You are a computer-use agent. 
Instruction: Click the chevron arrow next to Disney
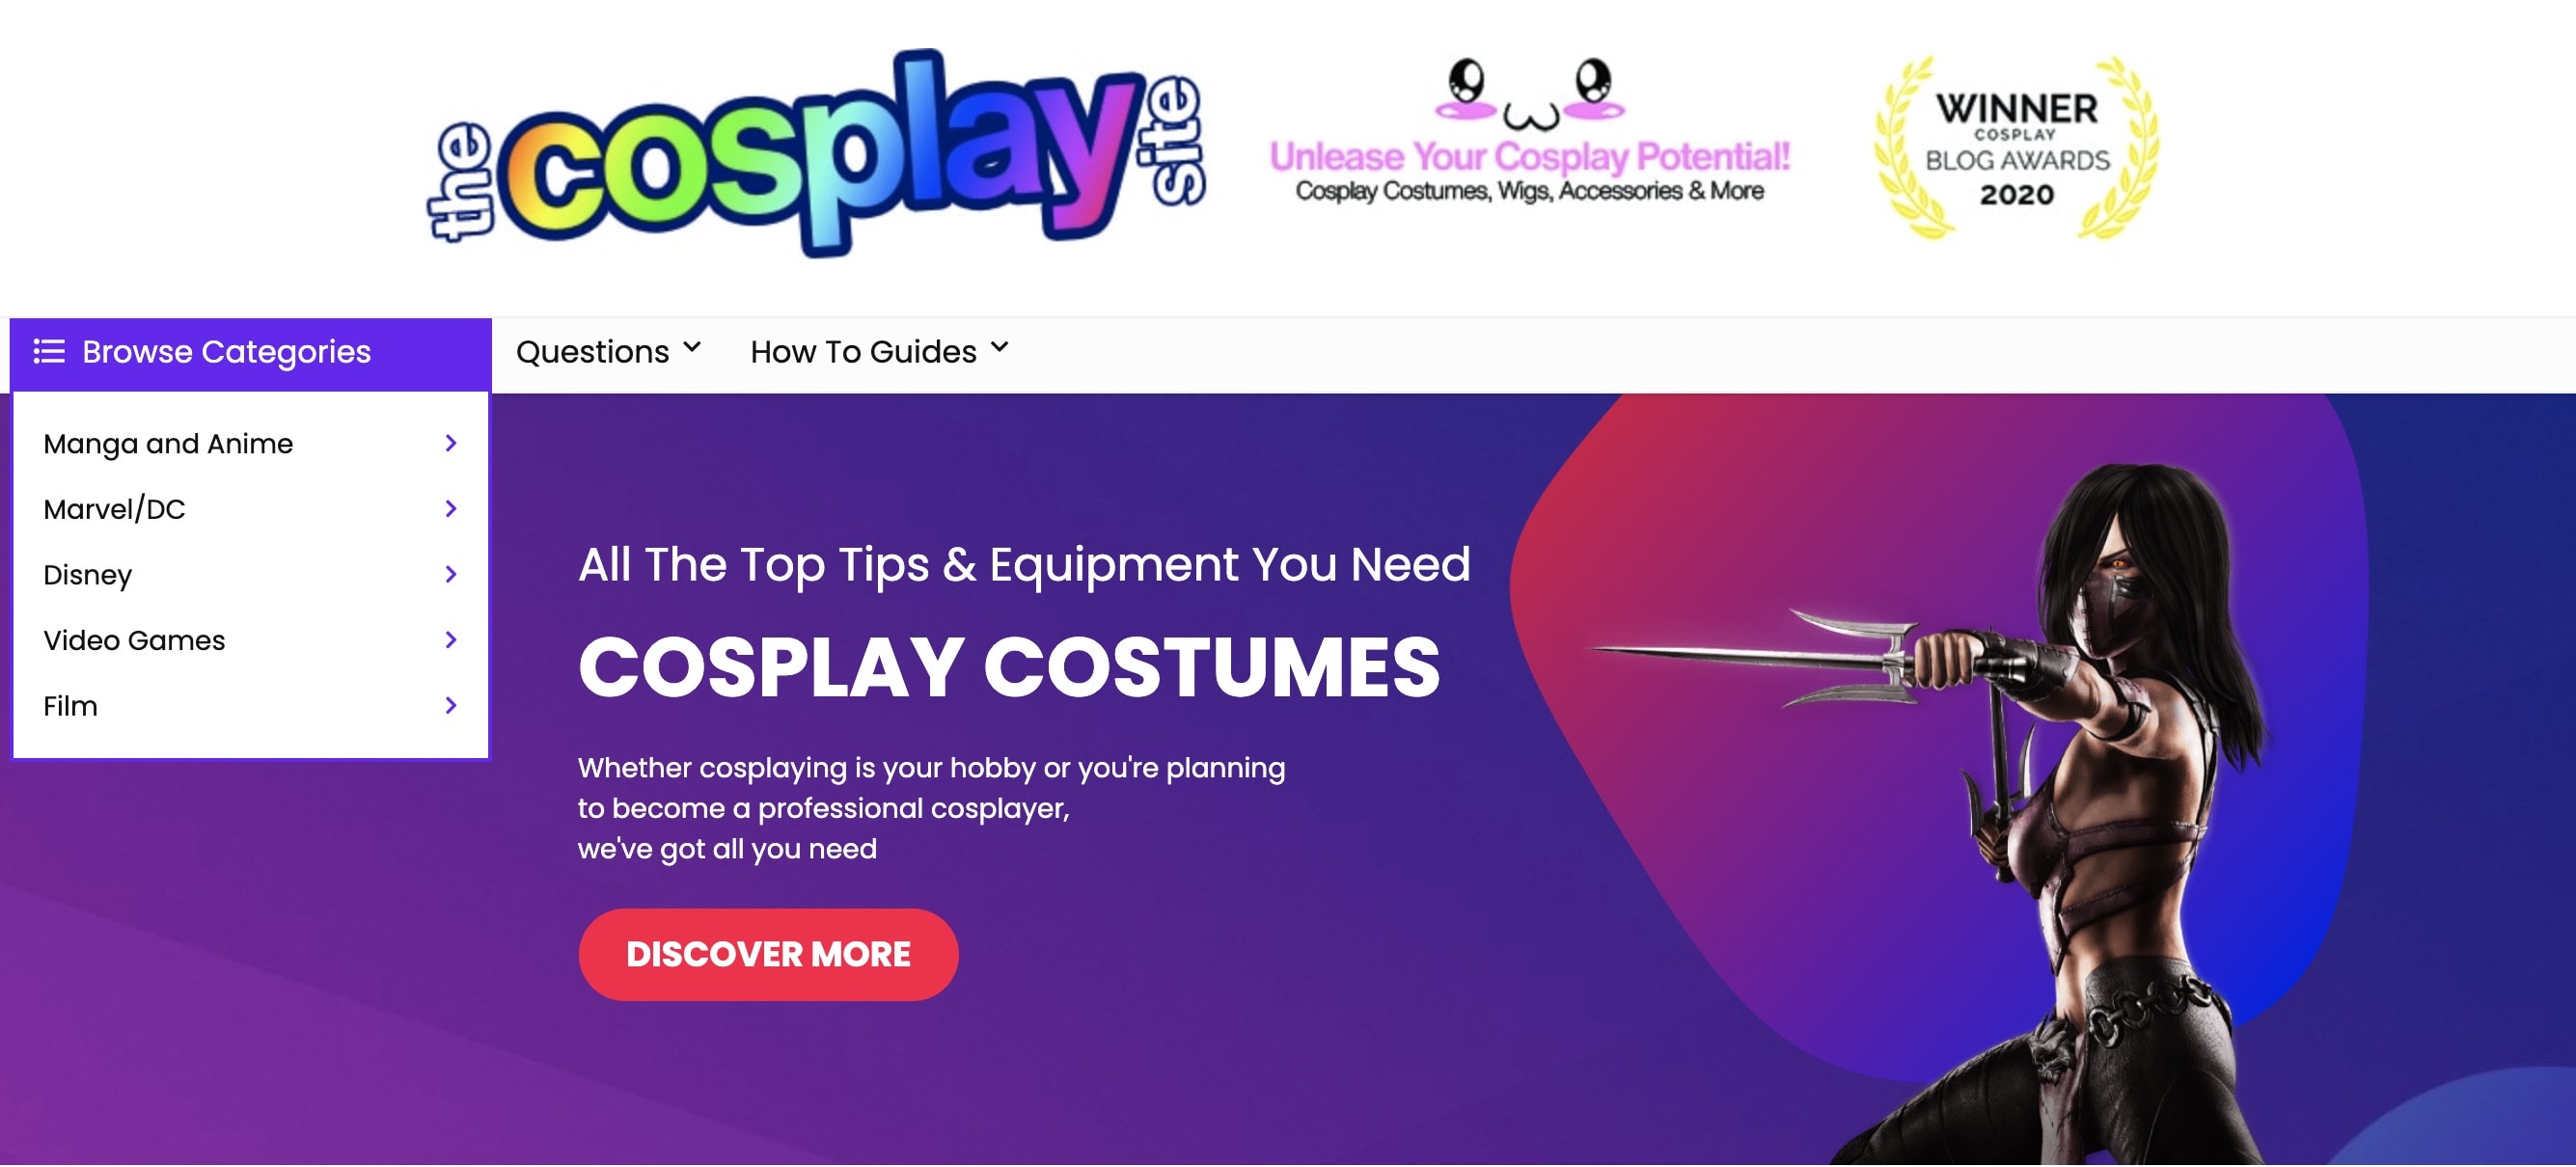point(451,575)
